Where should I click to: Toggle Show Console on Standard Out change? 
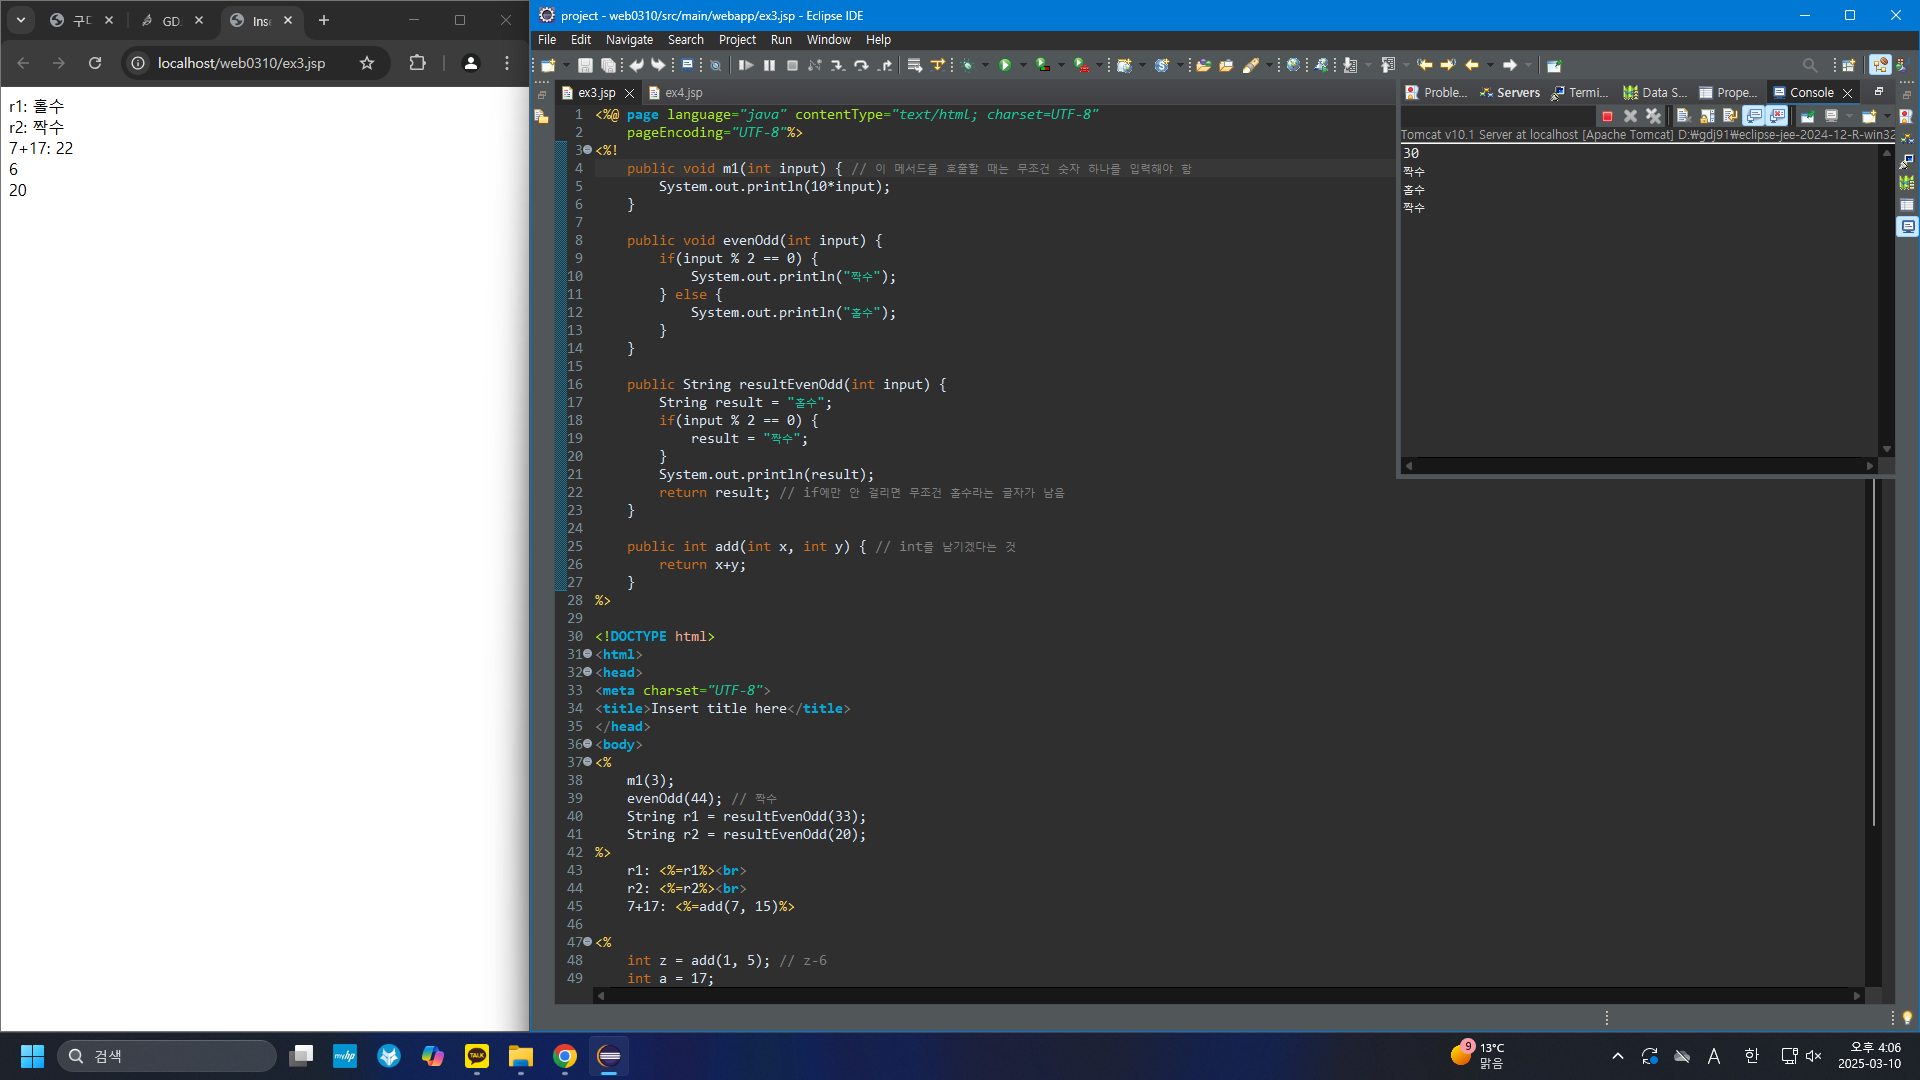click(x=1753, y=116)
